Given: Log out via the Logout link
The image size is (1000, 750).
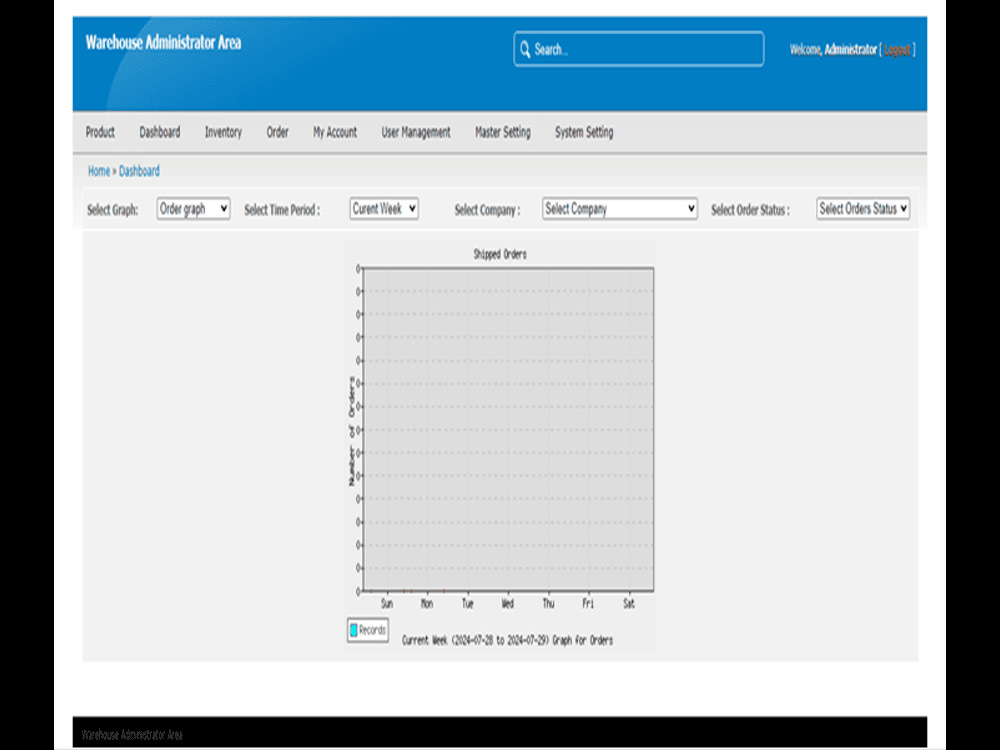Looking at the screenshot, I should tap(897, 50).
